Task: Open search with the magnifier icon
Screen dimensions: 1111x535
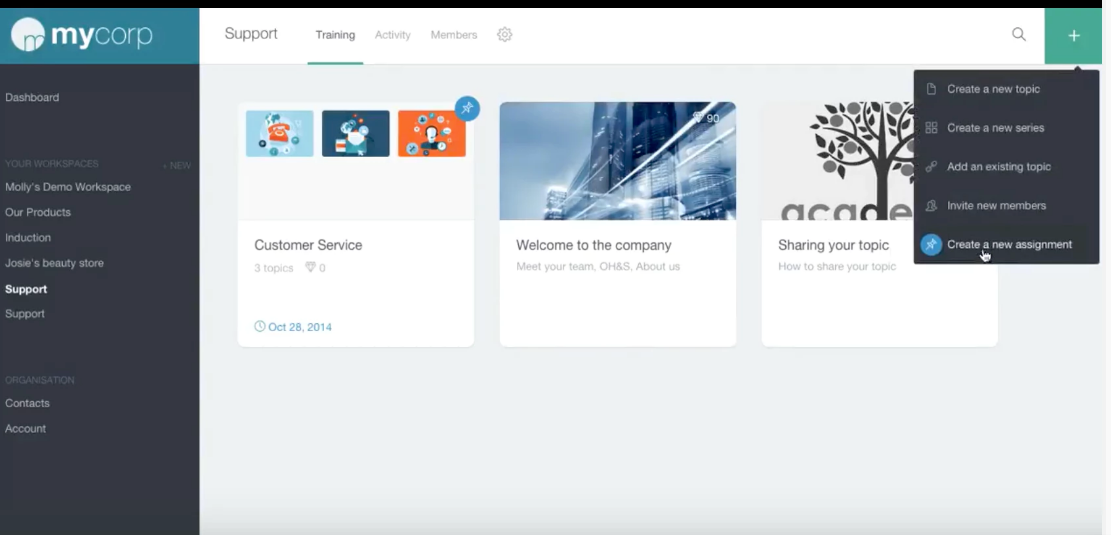Action: point(1019,34)
